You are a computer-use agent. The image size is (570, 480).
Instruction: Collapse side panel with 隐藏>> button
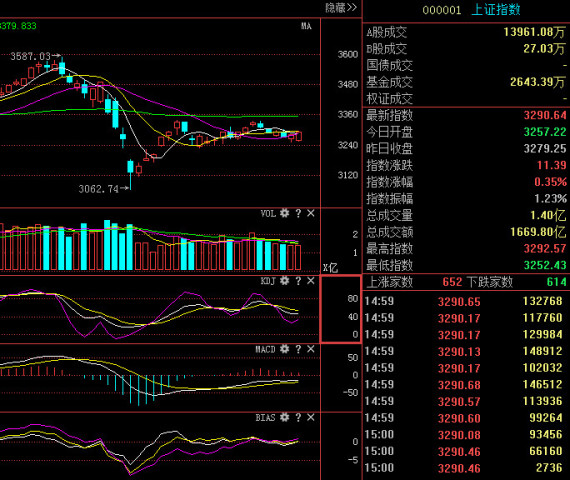pyautogui.click(x=341, y=8)
